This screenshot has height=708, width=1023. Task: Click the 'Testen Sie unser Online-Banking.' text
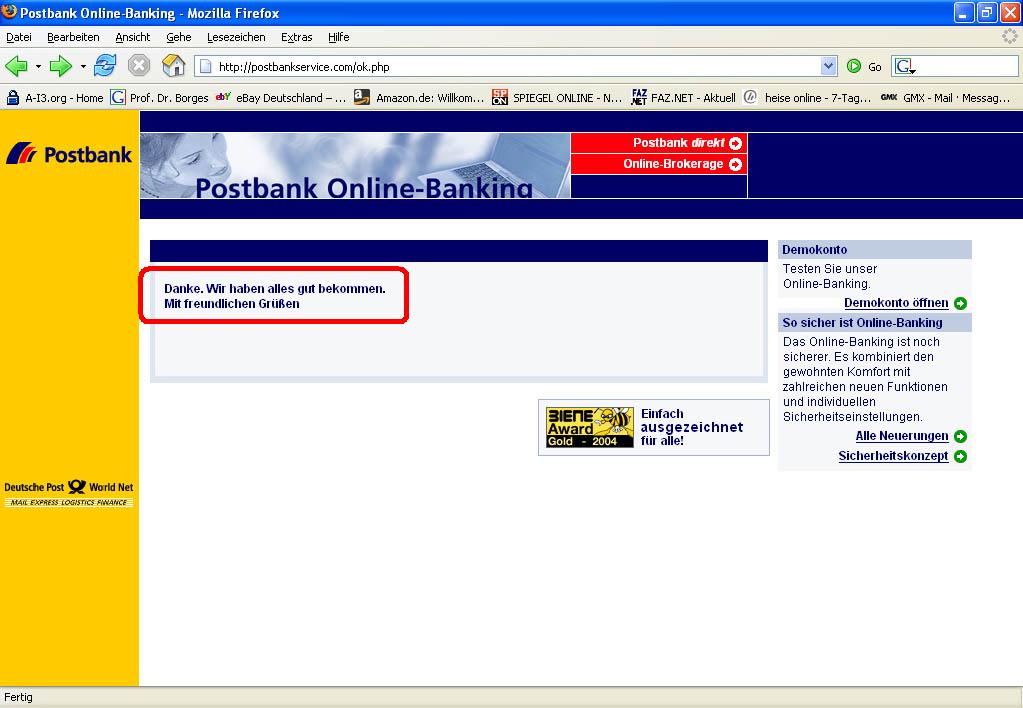pyautogui.click(x=830, y=276)
